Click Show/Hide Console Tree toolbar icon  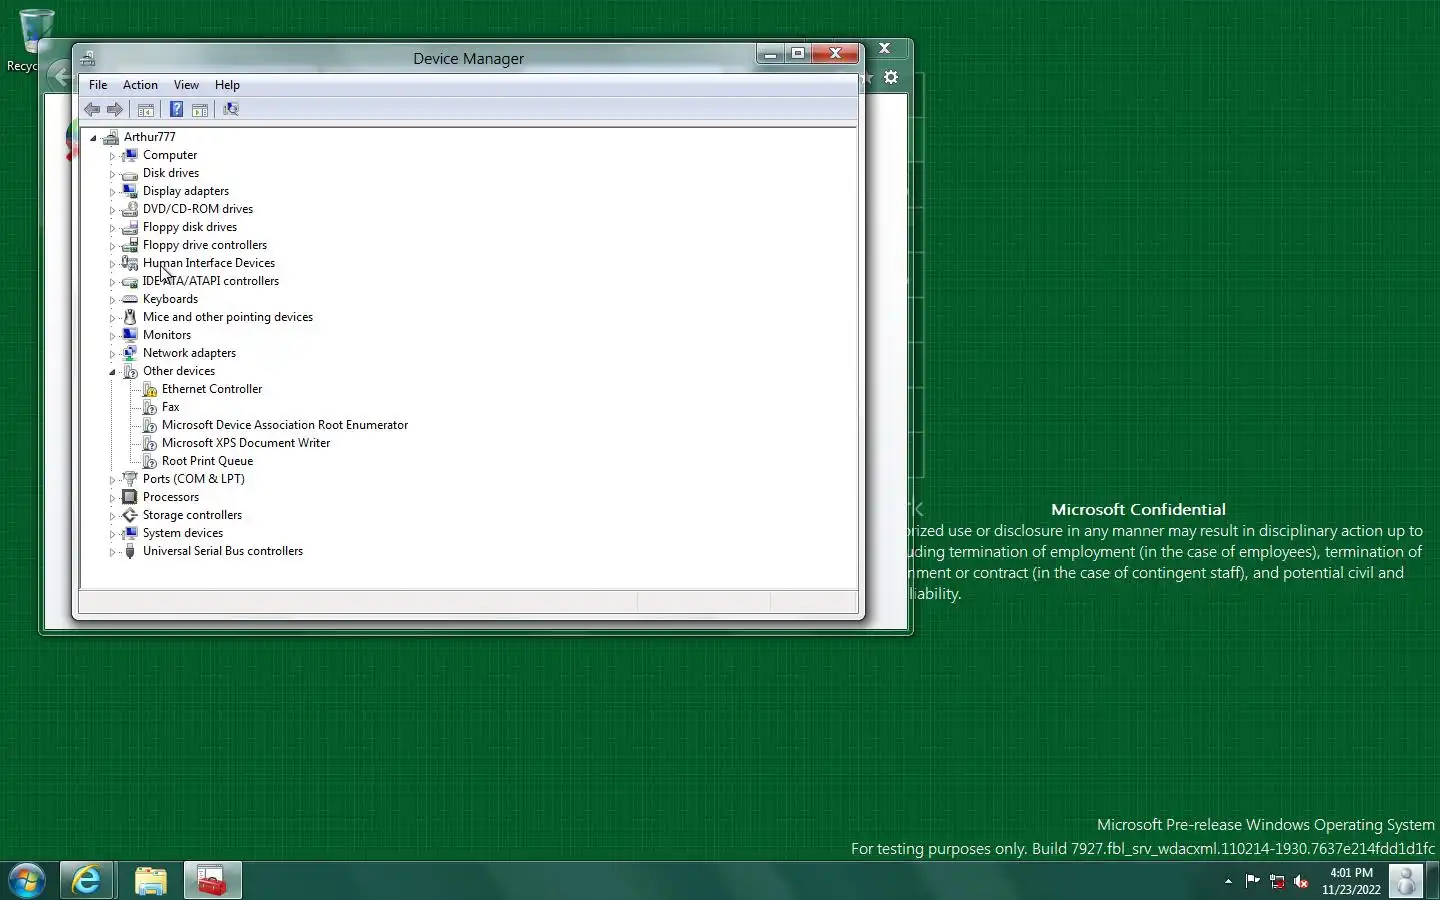coord(146,109)
